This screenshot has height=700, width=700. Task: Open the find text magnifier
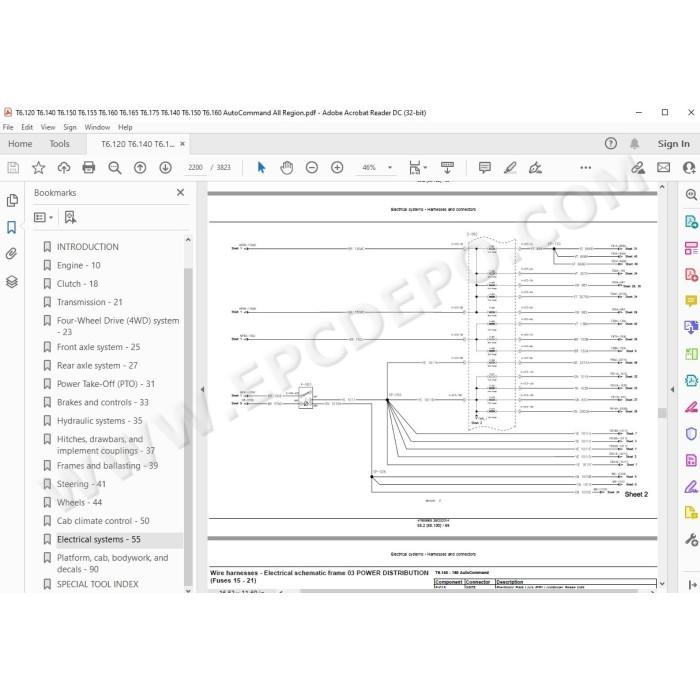(x=114, y=168)
